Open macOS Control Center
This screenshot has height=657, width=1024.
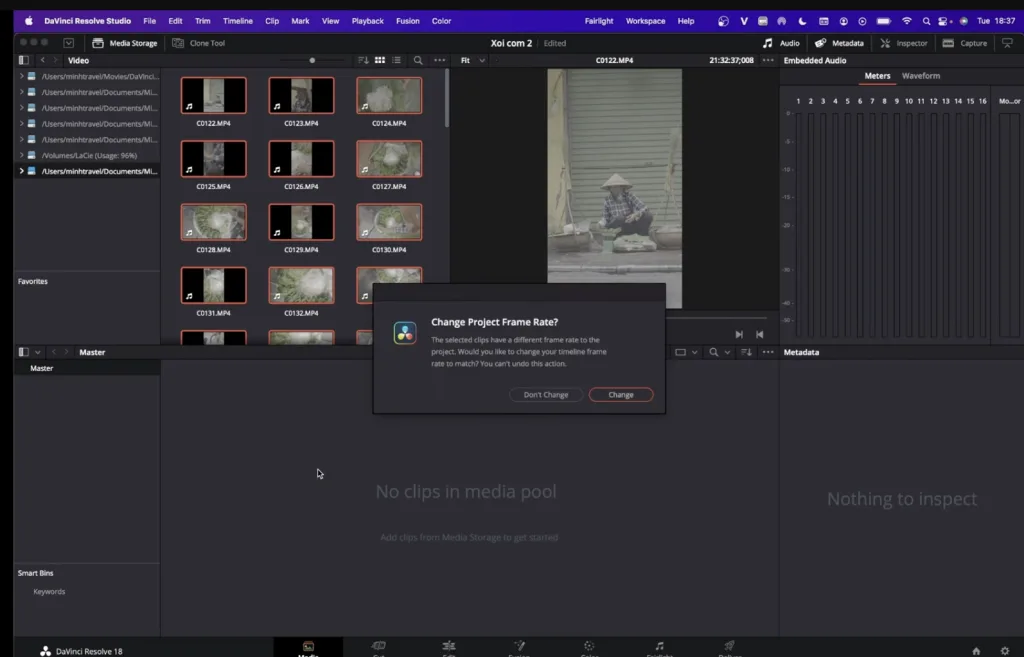(x=944, y=21)
